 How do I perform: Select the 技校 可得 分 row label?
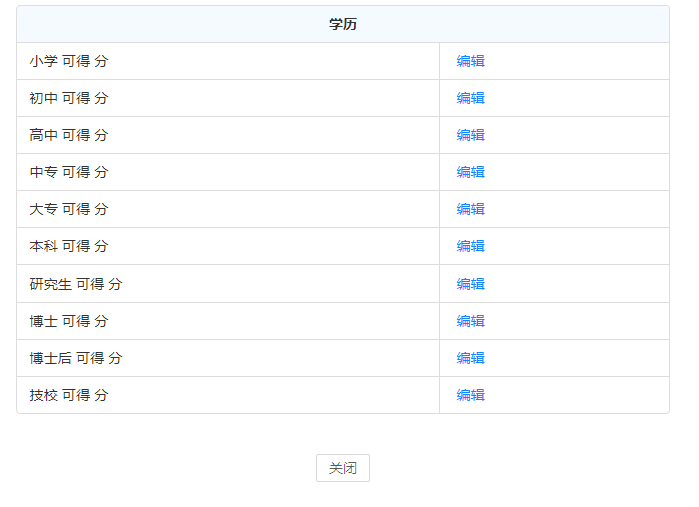pyautogui.click(x=69, y=395)
